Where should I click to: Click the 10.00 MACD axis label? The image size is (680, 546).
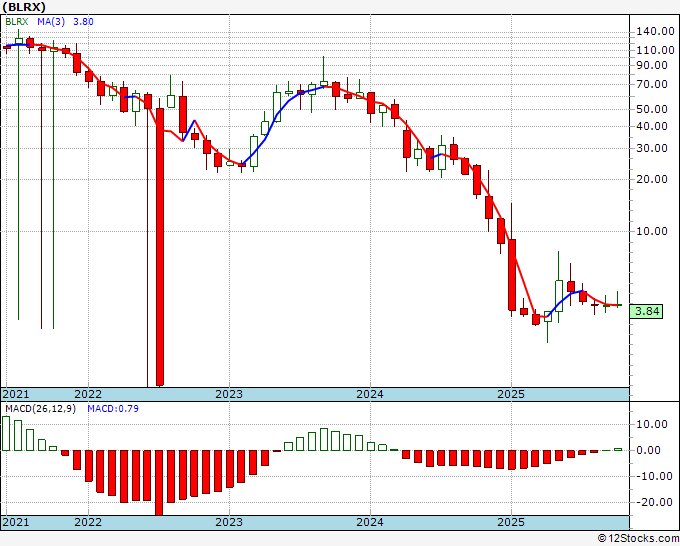[652, 424]
